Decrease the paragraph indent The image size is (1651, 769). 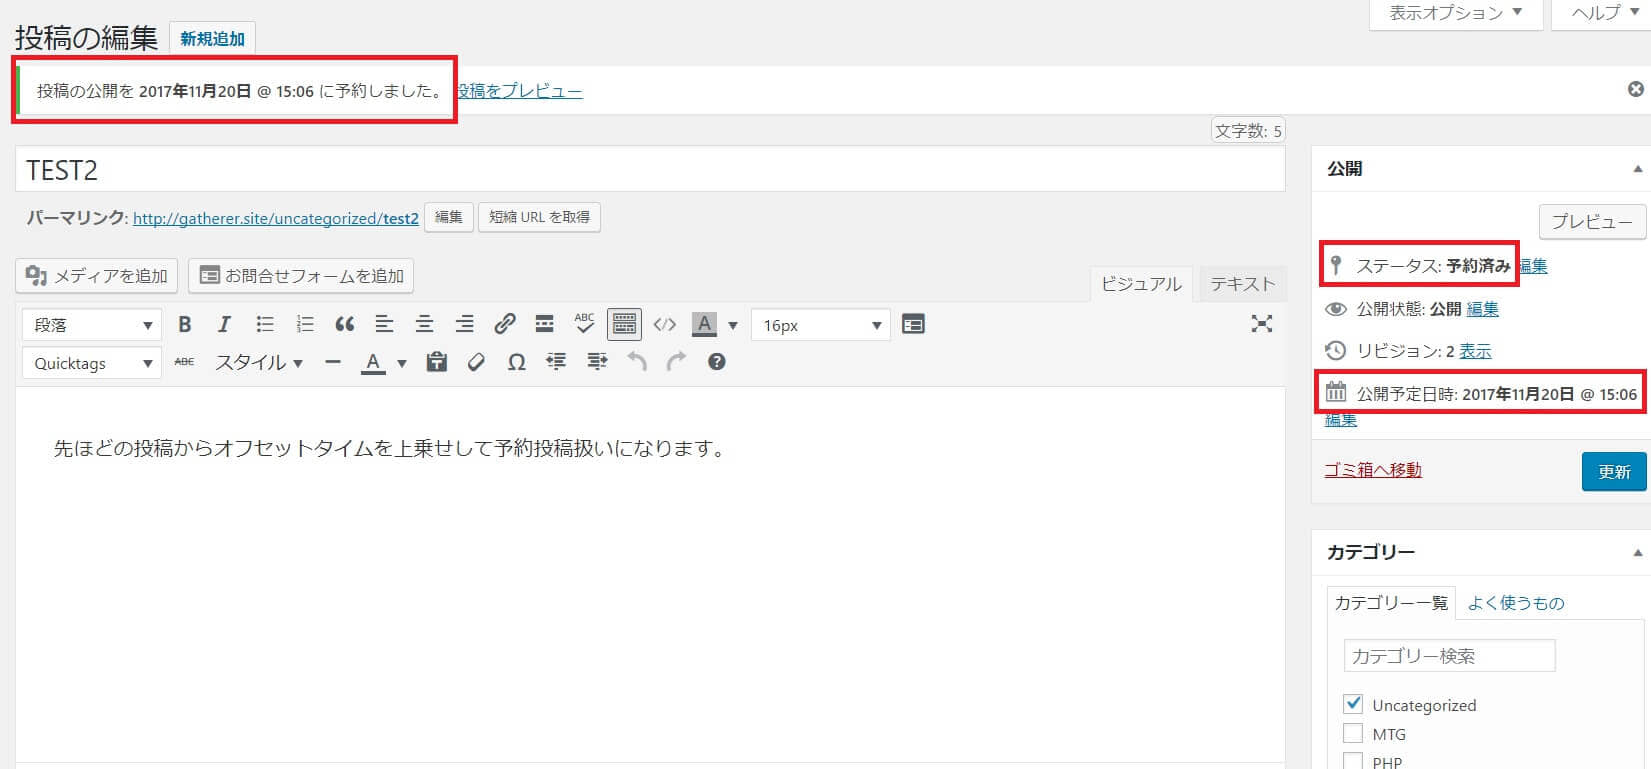[x=557, y=362]
